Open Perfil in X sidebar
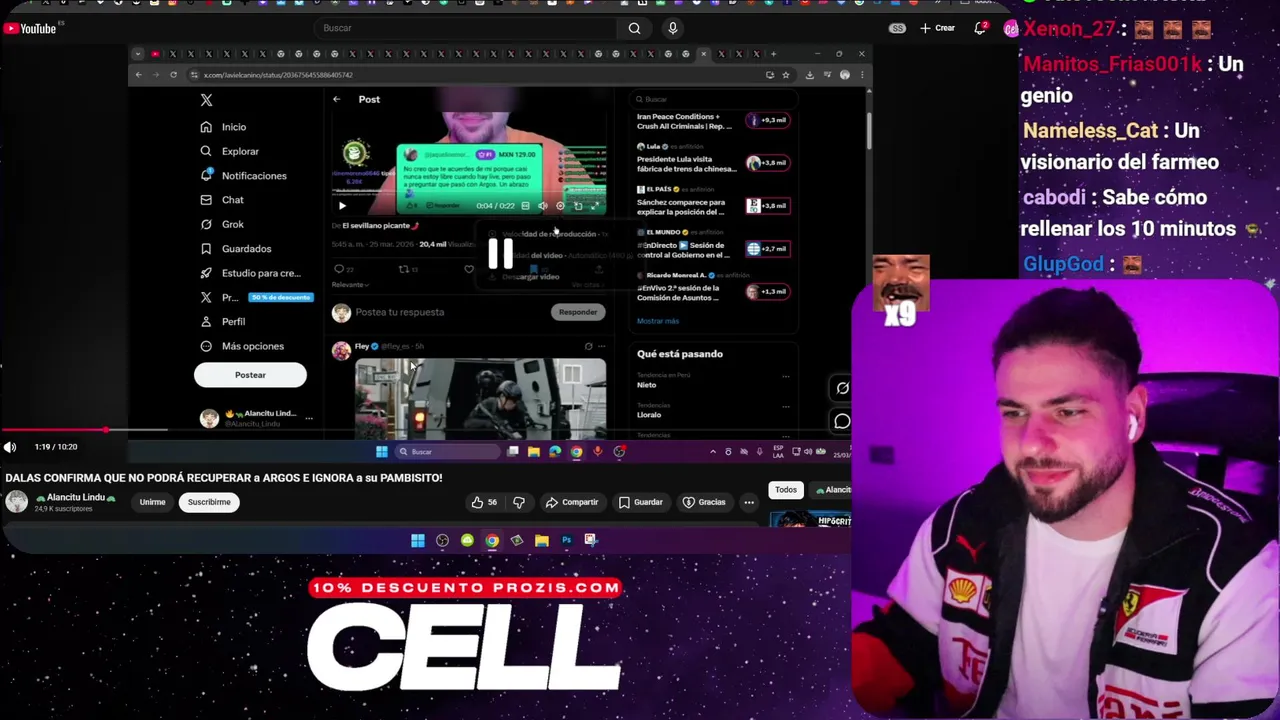The width and height of the screenshot is (1280, 720). click(x=223, y=322)
